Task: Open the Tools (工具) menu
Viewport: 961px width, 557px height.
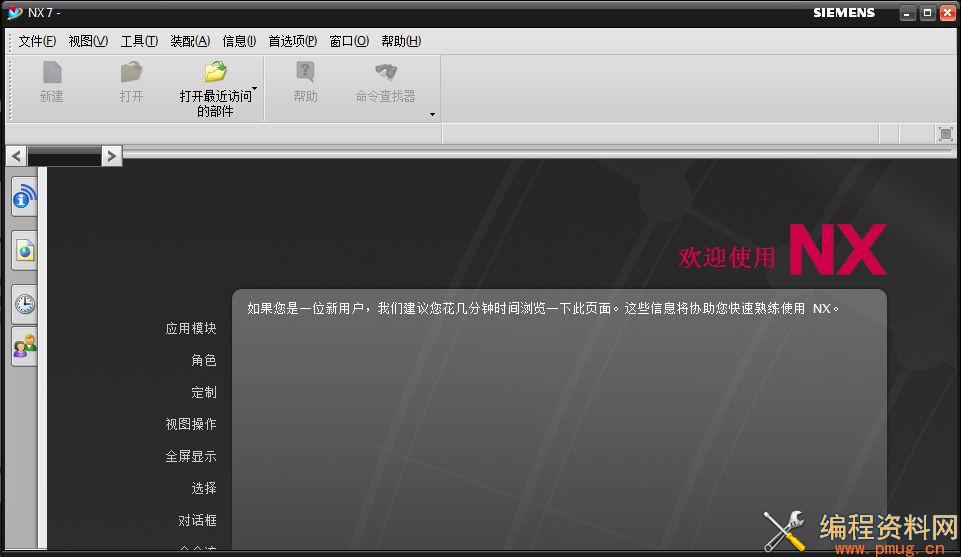Action: 139,41
